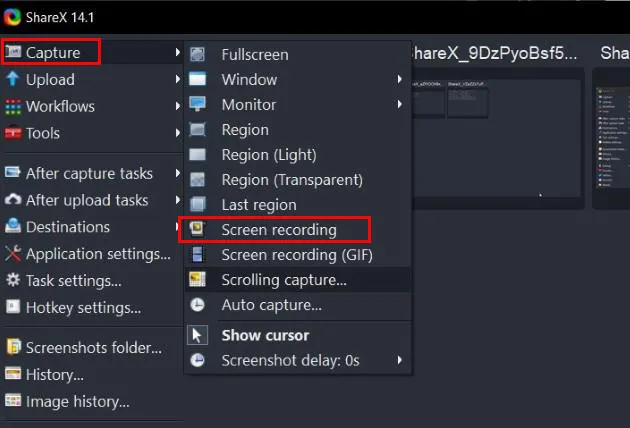Click the Capture menu camera icon
Image resolution: width=630 pixels, height=428 pixels.
pos(13,52)
